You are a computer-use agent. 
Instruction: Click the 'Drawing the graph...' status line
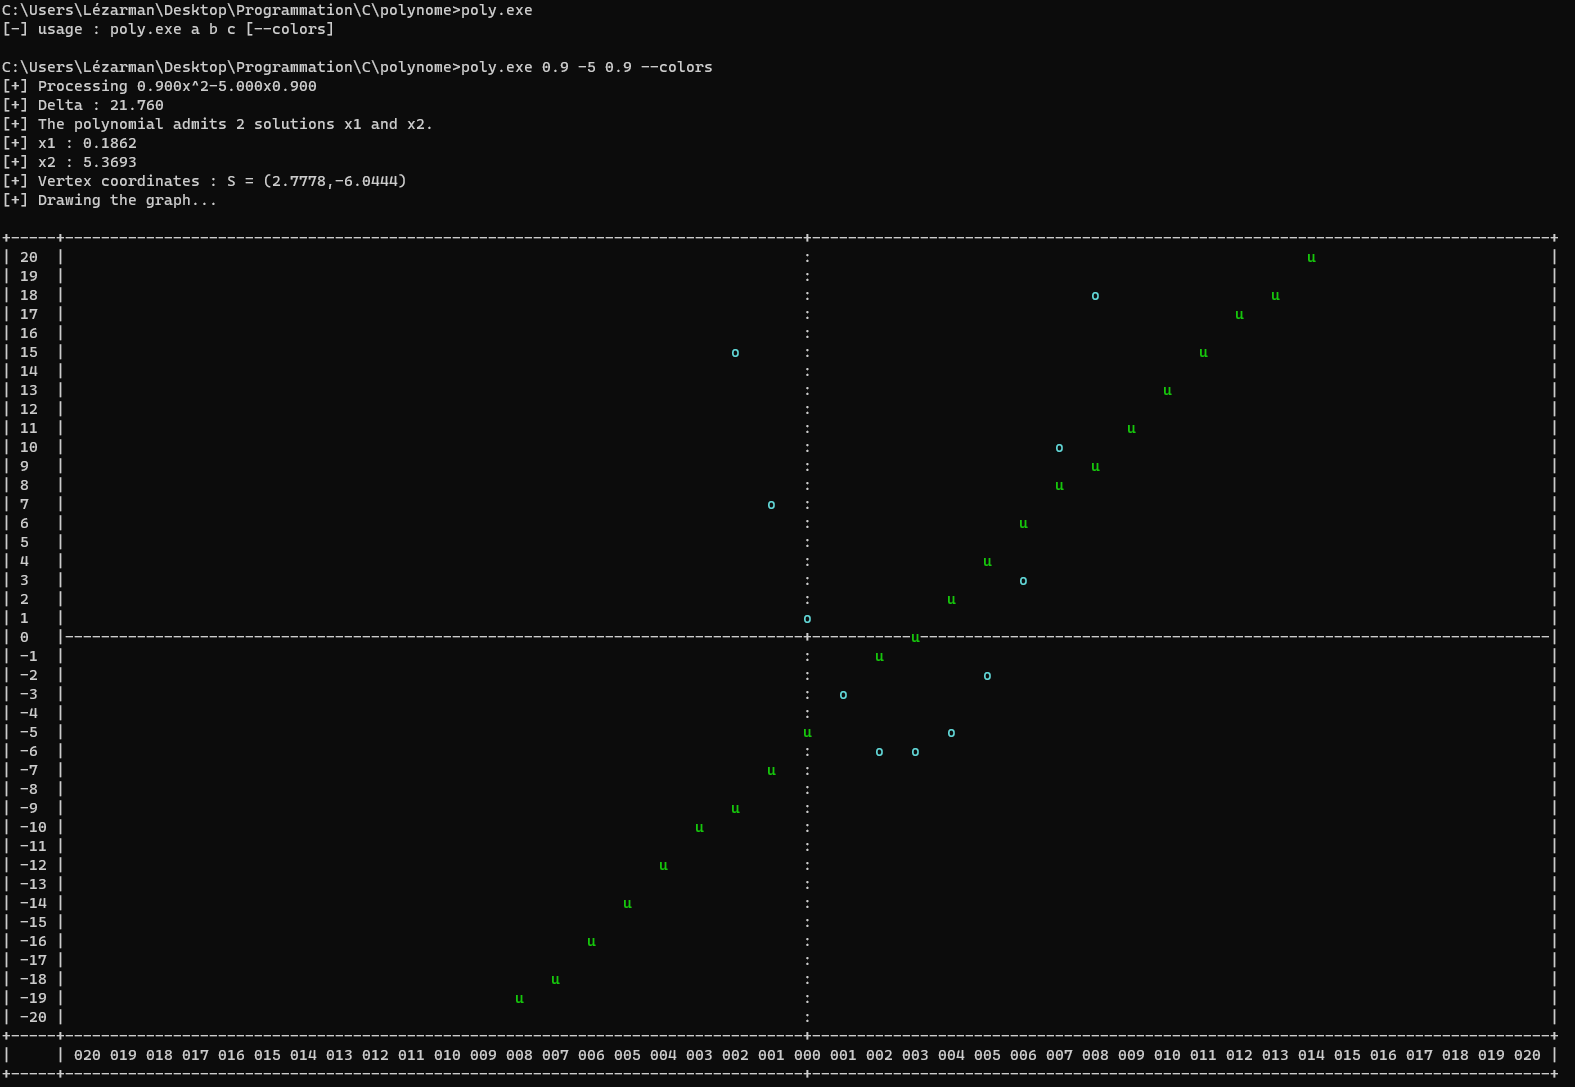pyautogui.click(x=127, y=200)
